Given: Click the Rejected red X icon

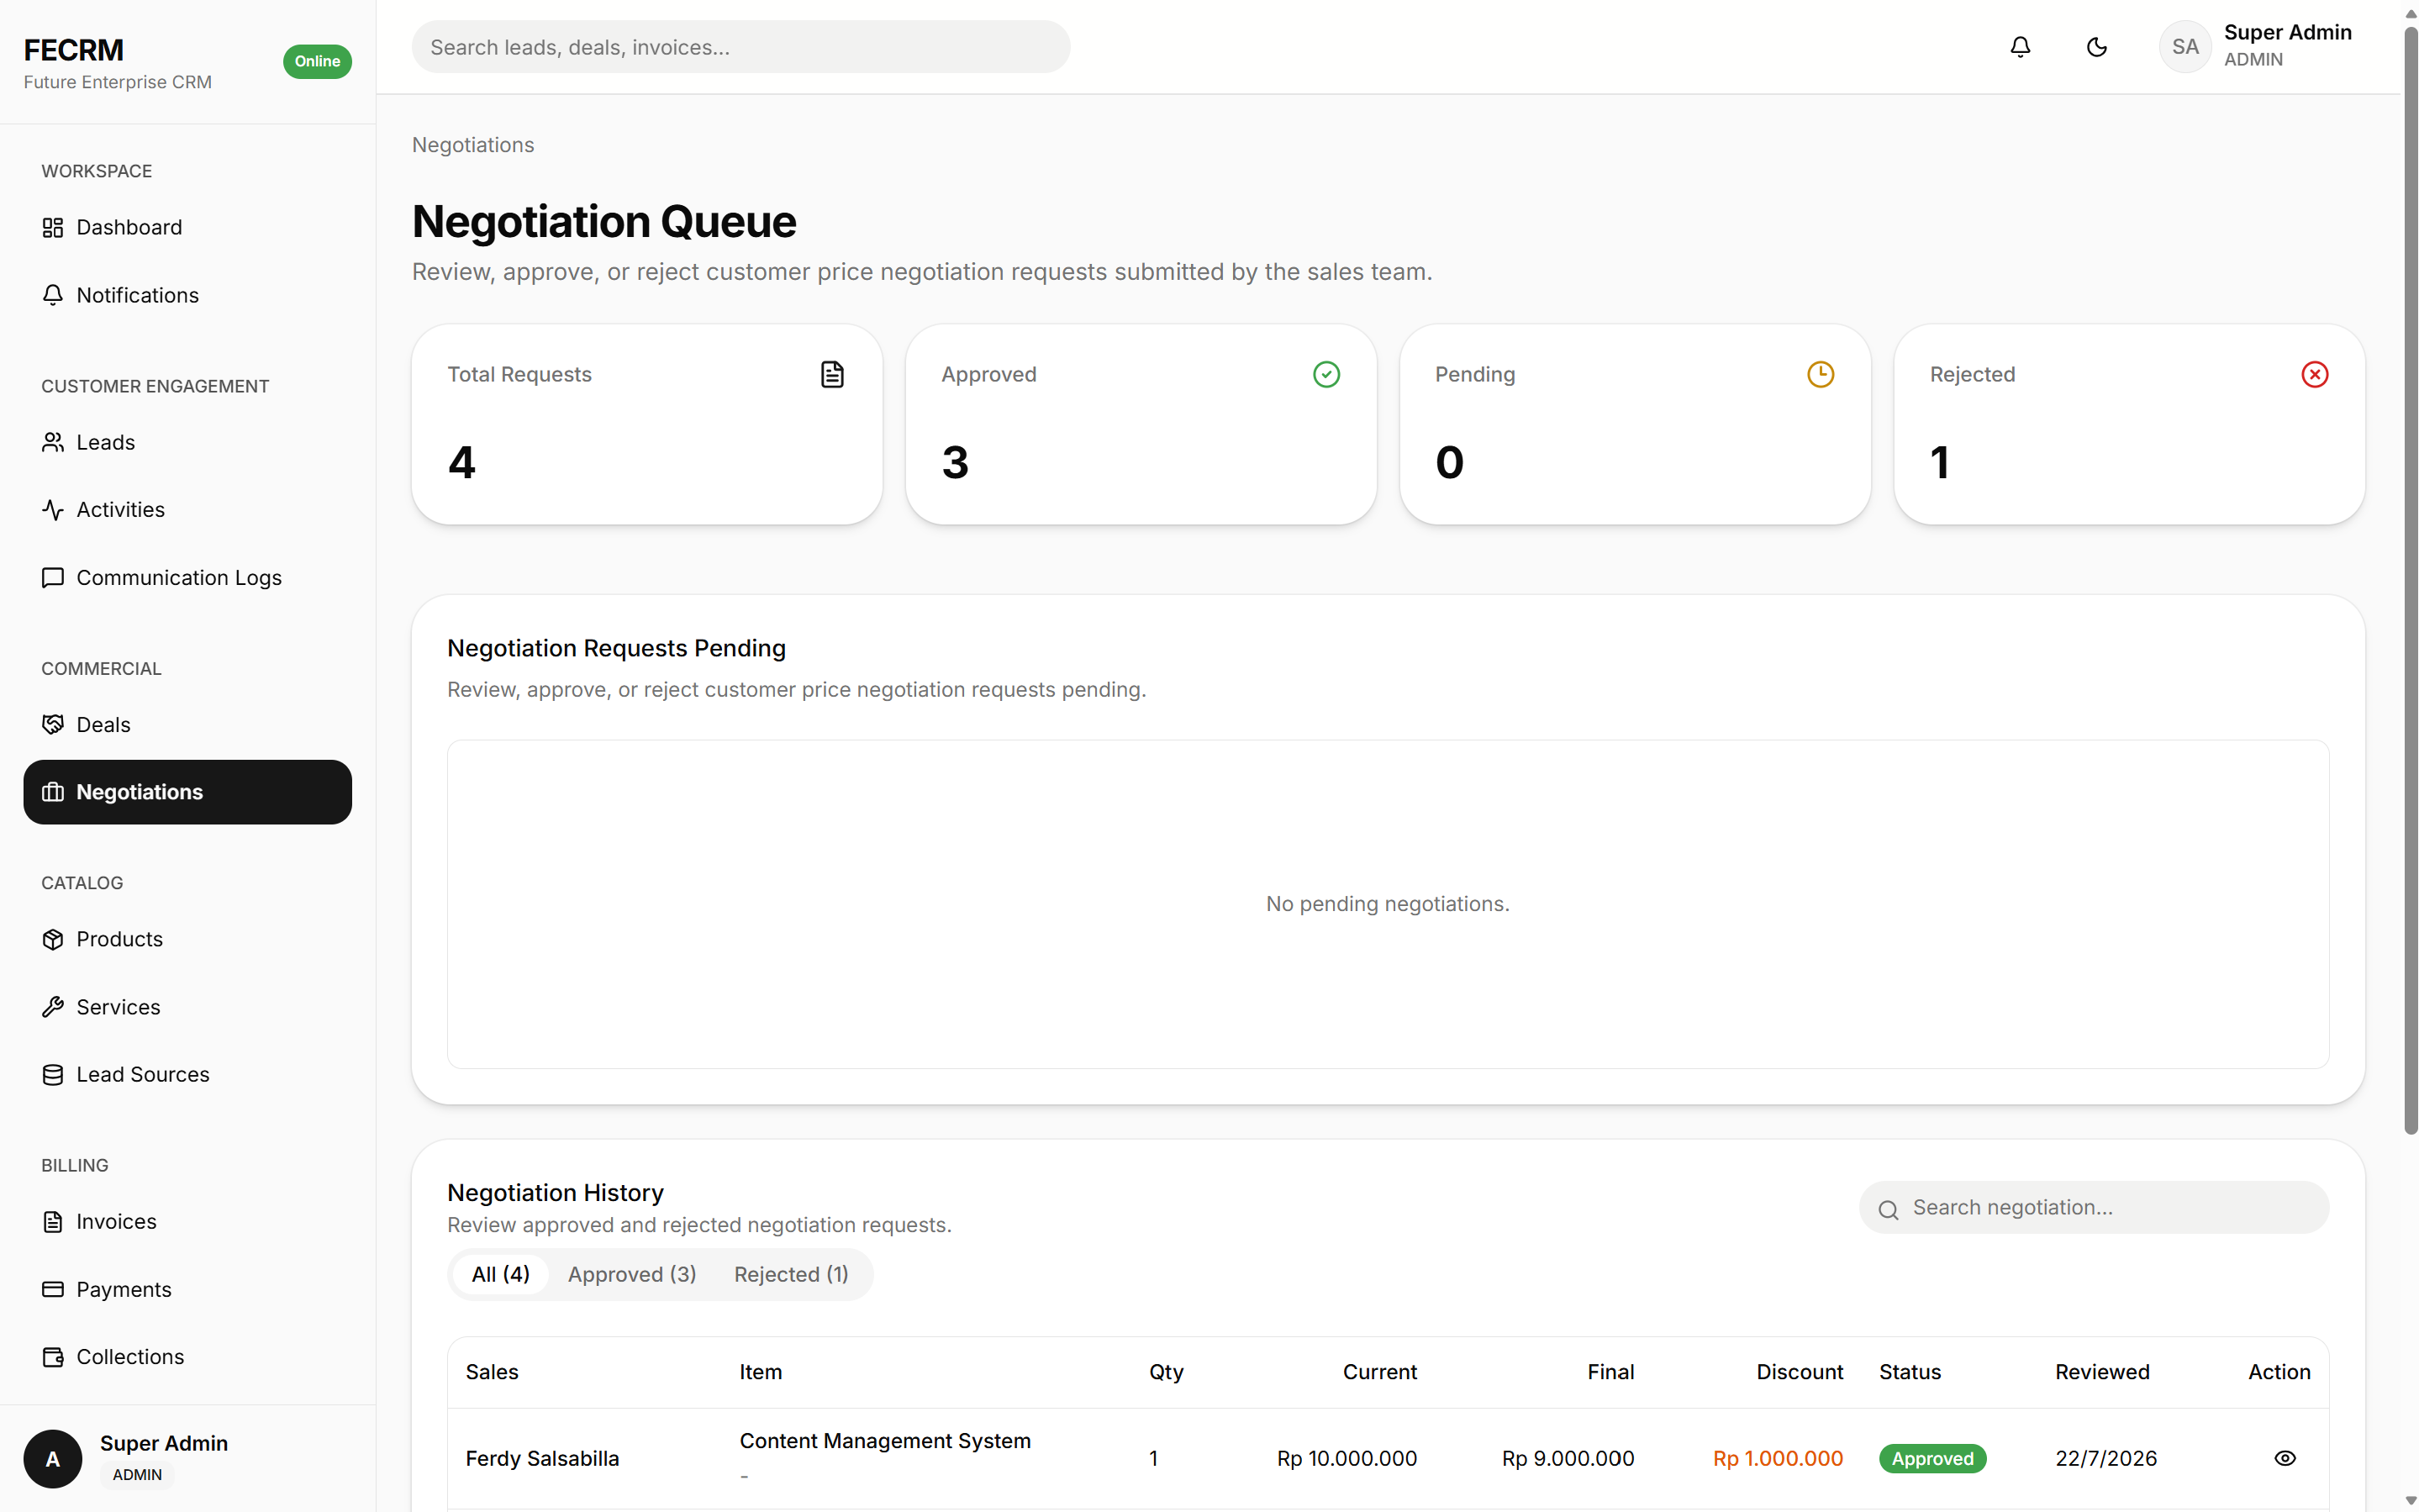Looking at the screenshot, I should [2314, 374].
